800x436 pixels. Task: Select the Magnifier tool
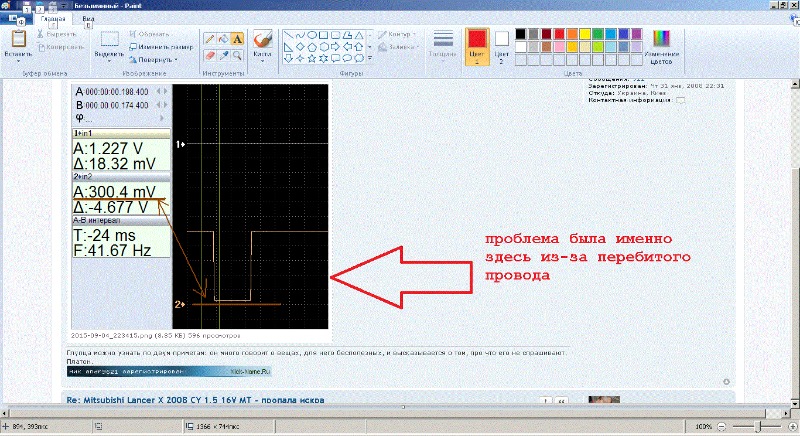[x=239, y=54]
